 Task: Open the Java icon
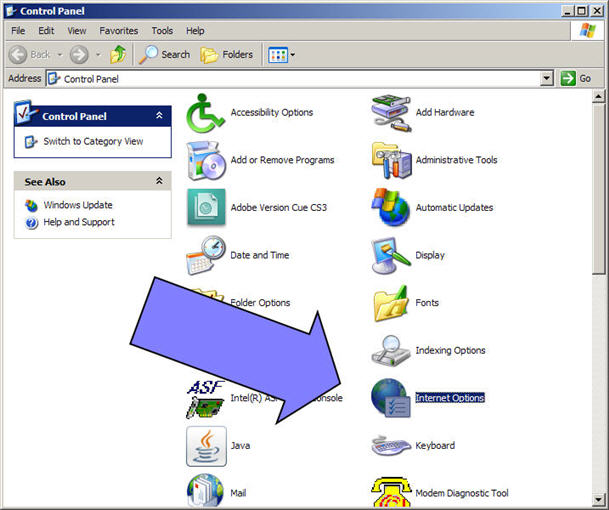[x=206, y=446]
